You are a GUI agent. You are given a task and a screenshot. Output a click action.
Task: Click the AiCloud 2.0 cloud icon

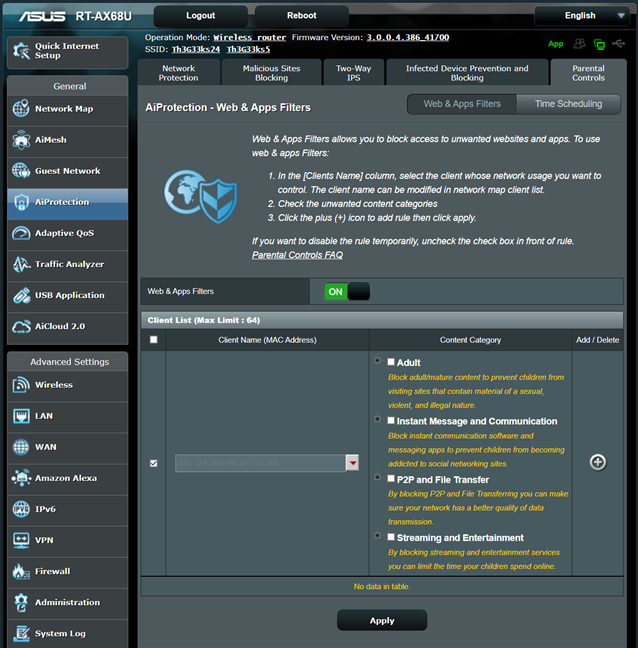(21, 326)
